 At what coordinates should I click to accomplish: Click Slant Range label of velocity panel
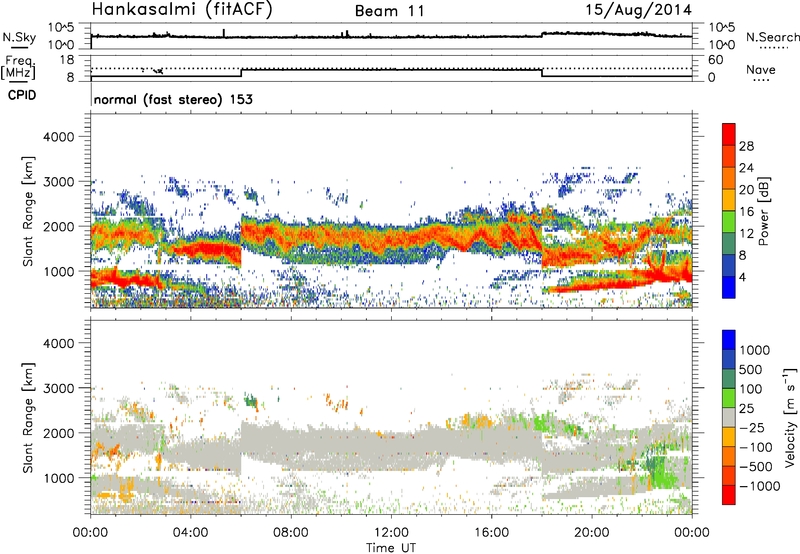(28, 418)
